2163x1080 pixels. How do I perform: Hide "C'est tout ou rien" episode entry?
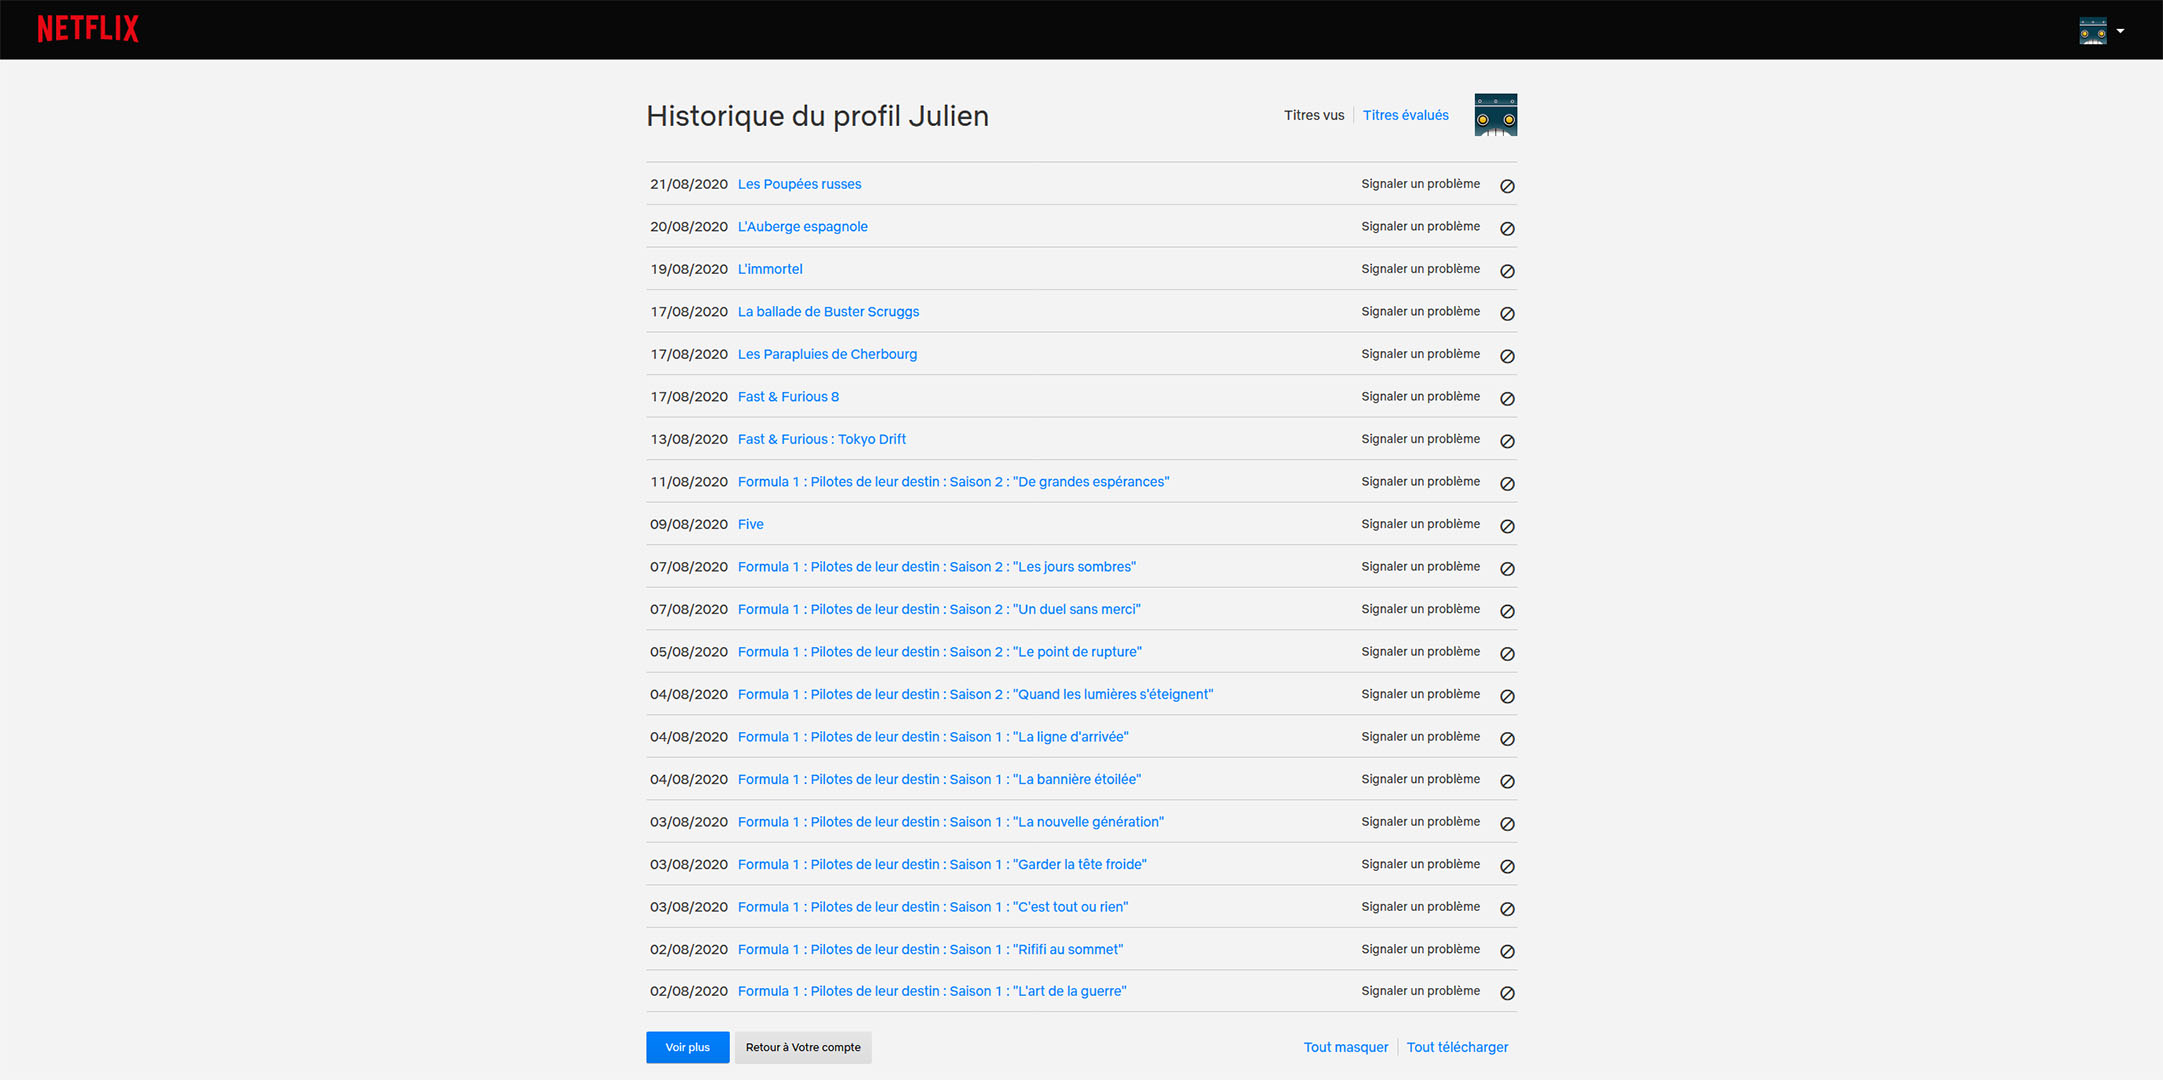[1507, 909]
